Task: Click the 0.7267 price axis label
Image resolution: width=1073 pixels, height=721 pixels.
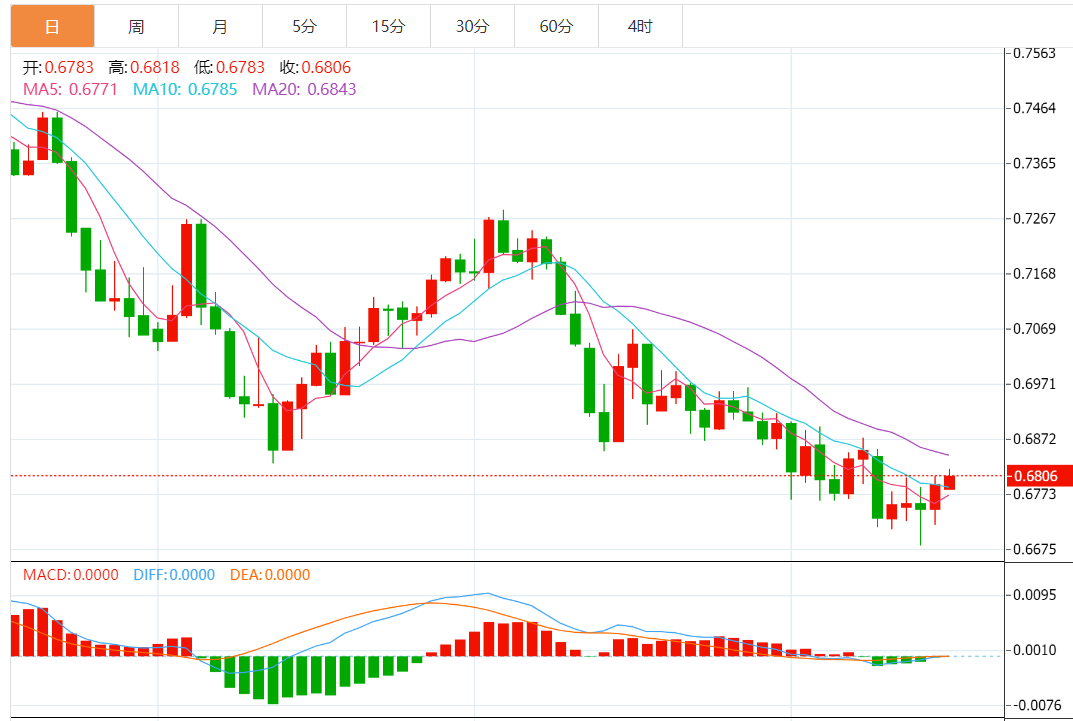Action: (x=1035, y=219)
